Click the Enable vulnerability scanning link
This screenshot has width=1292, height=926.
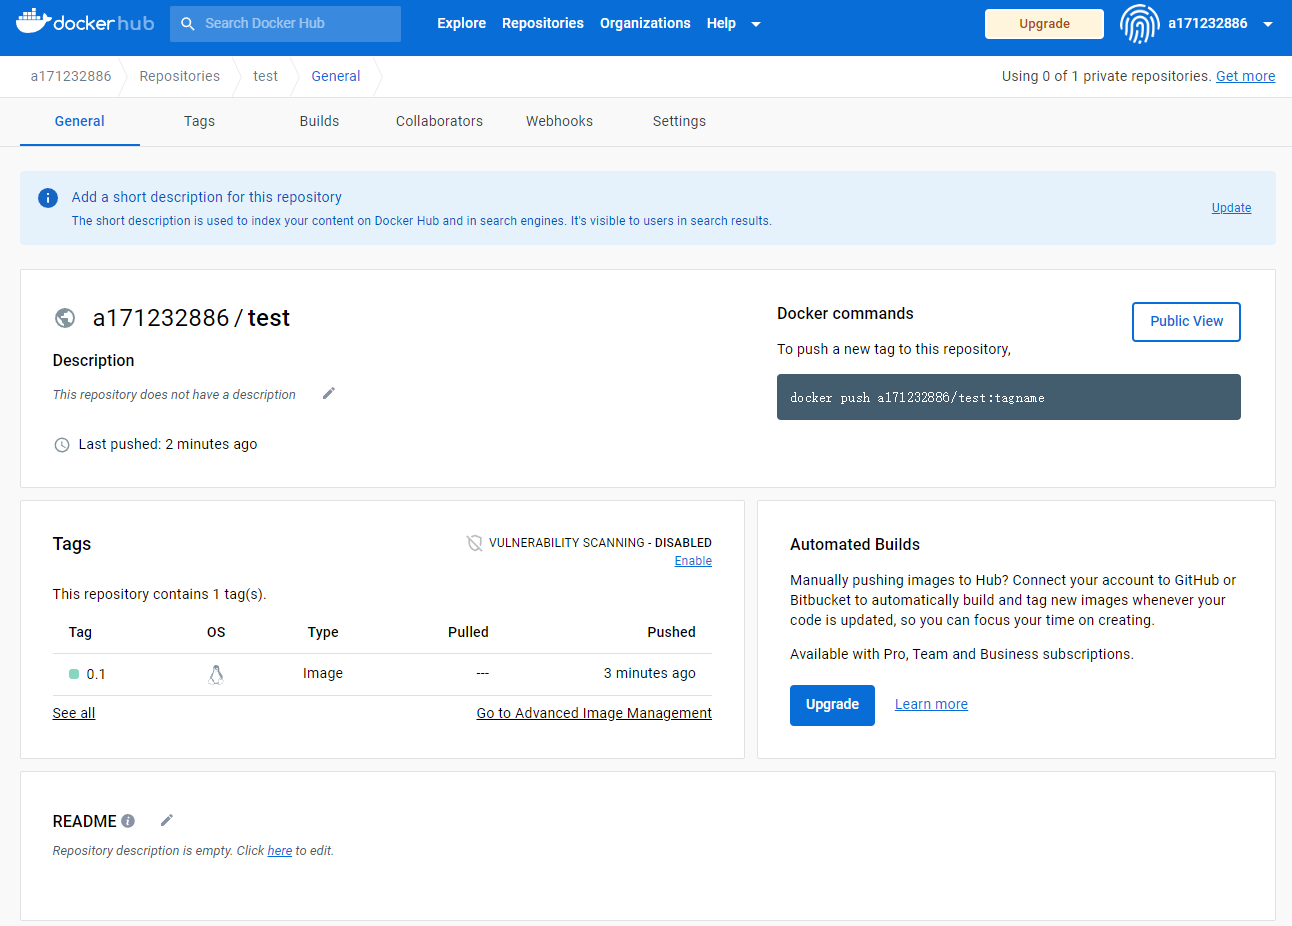coord(693,561)
